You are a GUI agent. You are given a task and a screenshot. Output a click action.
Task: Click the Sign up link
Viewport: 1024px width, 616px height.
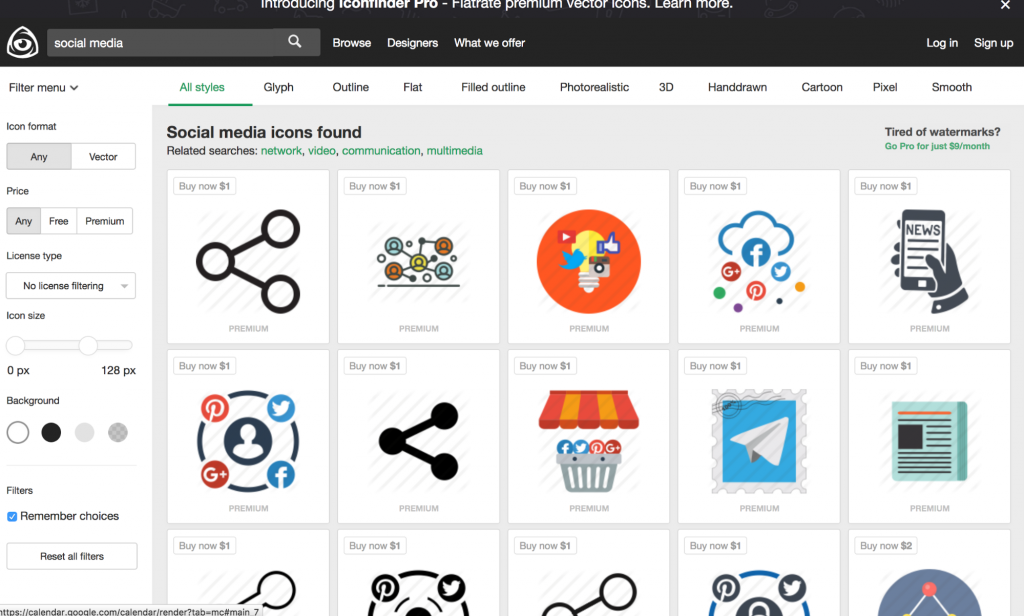click(x=993, y=42)
